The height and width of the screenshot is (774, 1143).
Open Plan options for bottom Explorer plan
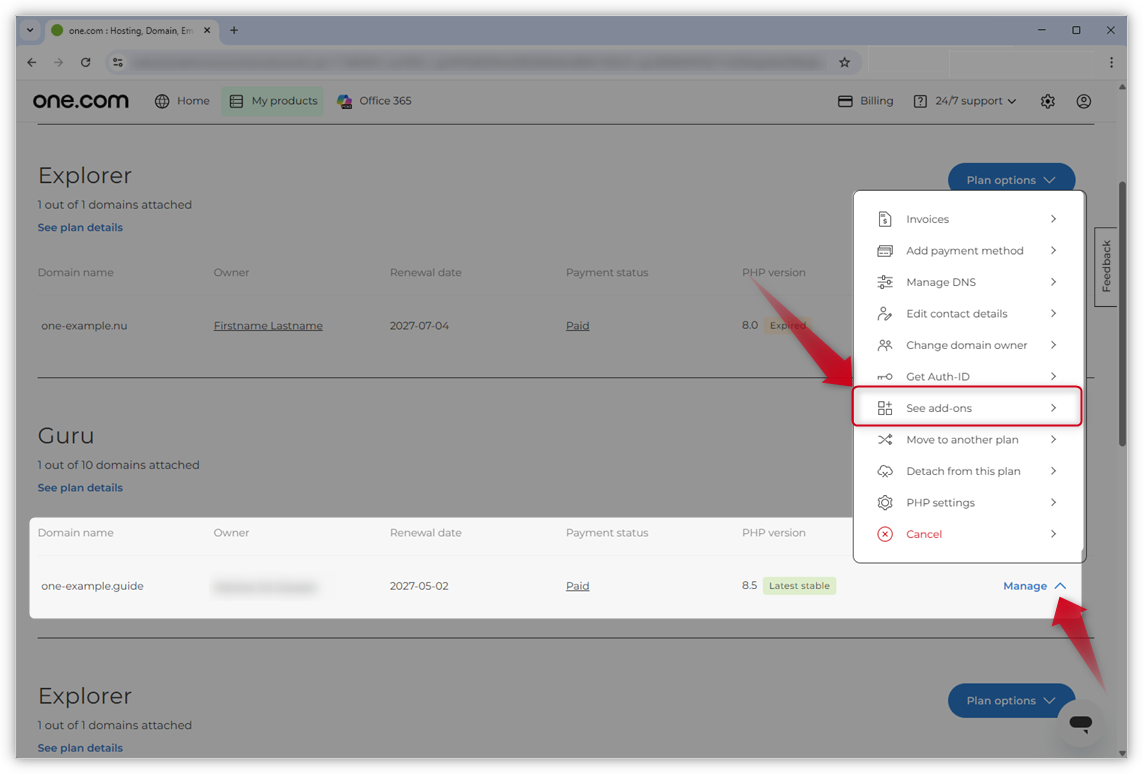(1010, 700)
